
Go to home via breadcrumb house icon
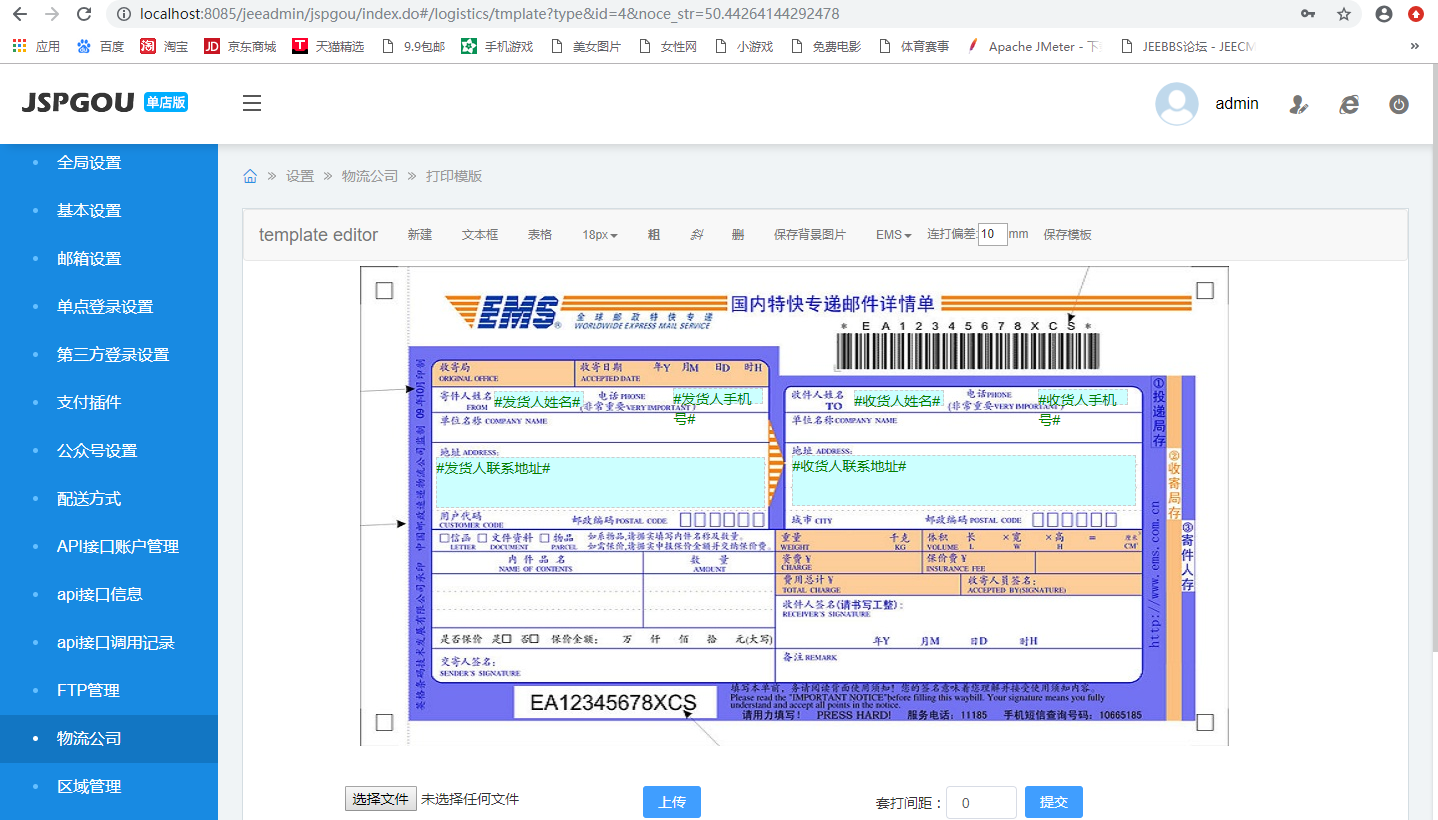coord(250,176)
